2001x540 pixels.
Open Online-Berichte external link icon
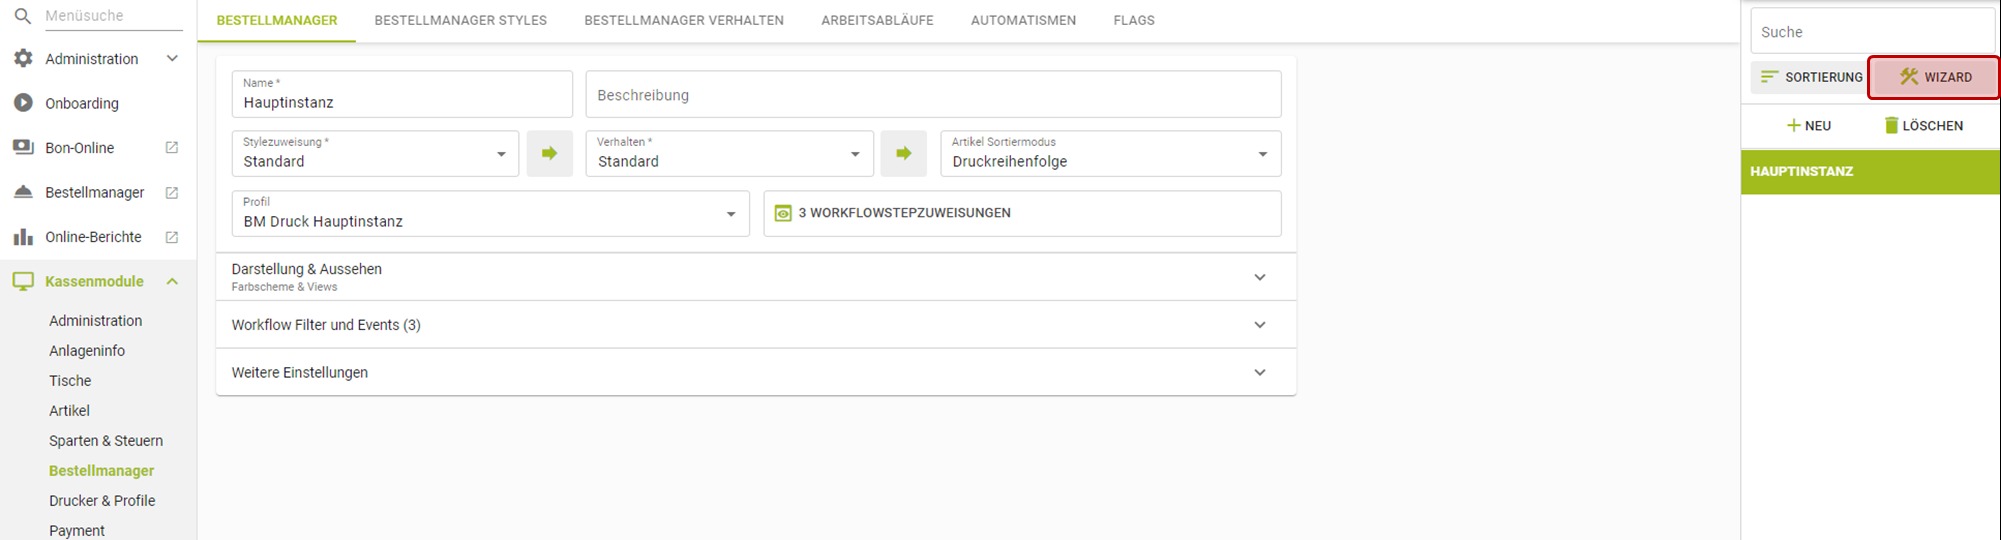coord(171,237)
